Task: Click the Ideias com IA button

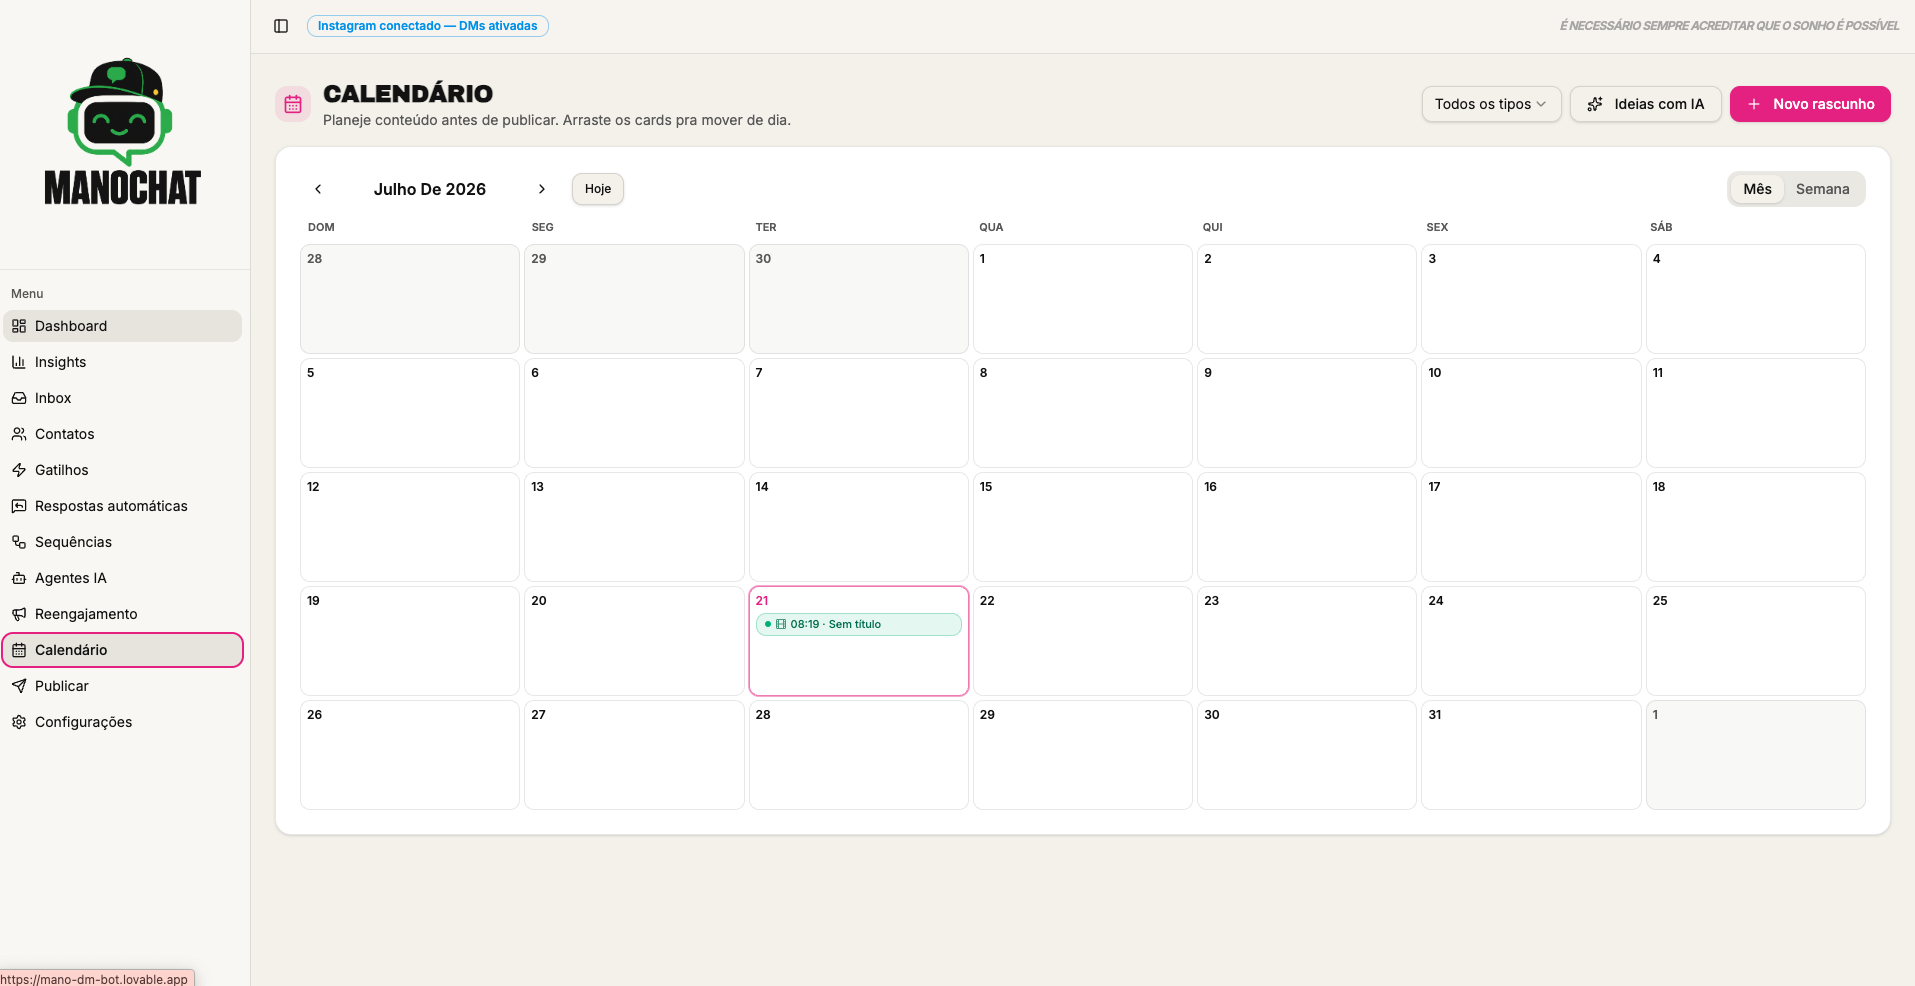Action: click(1645, 104)
